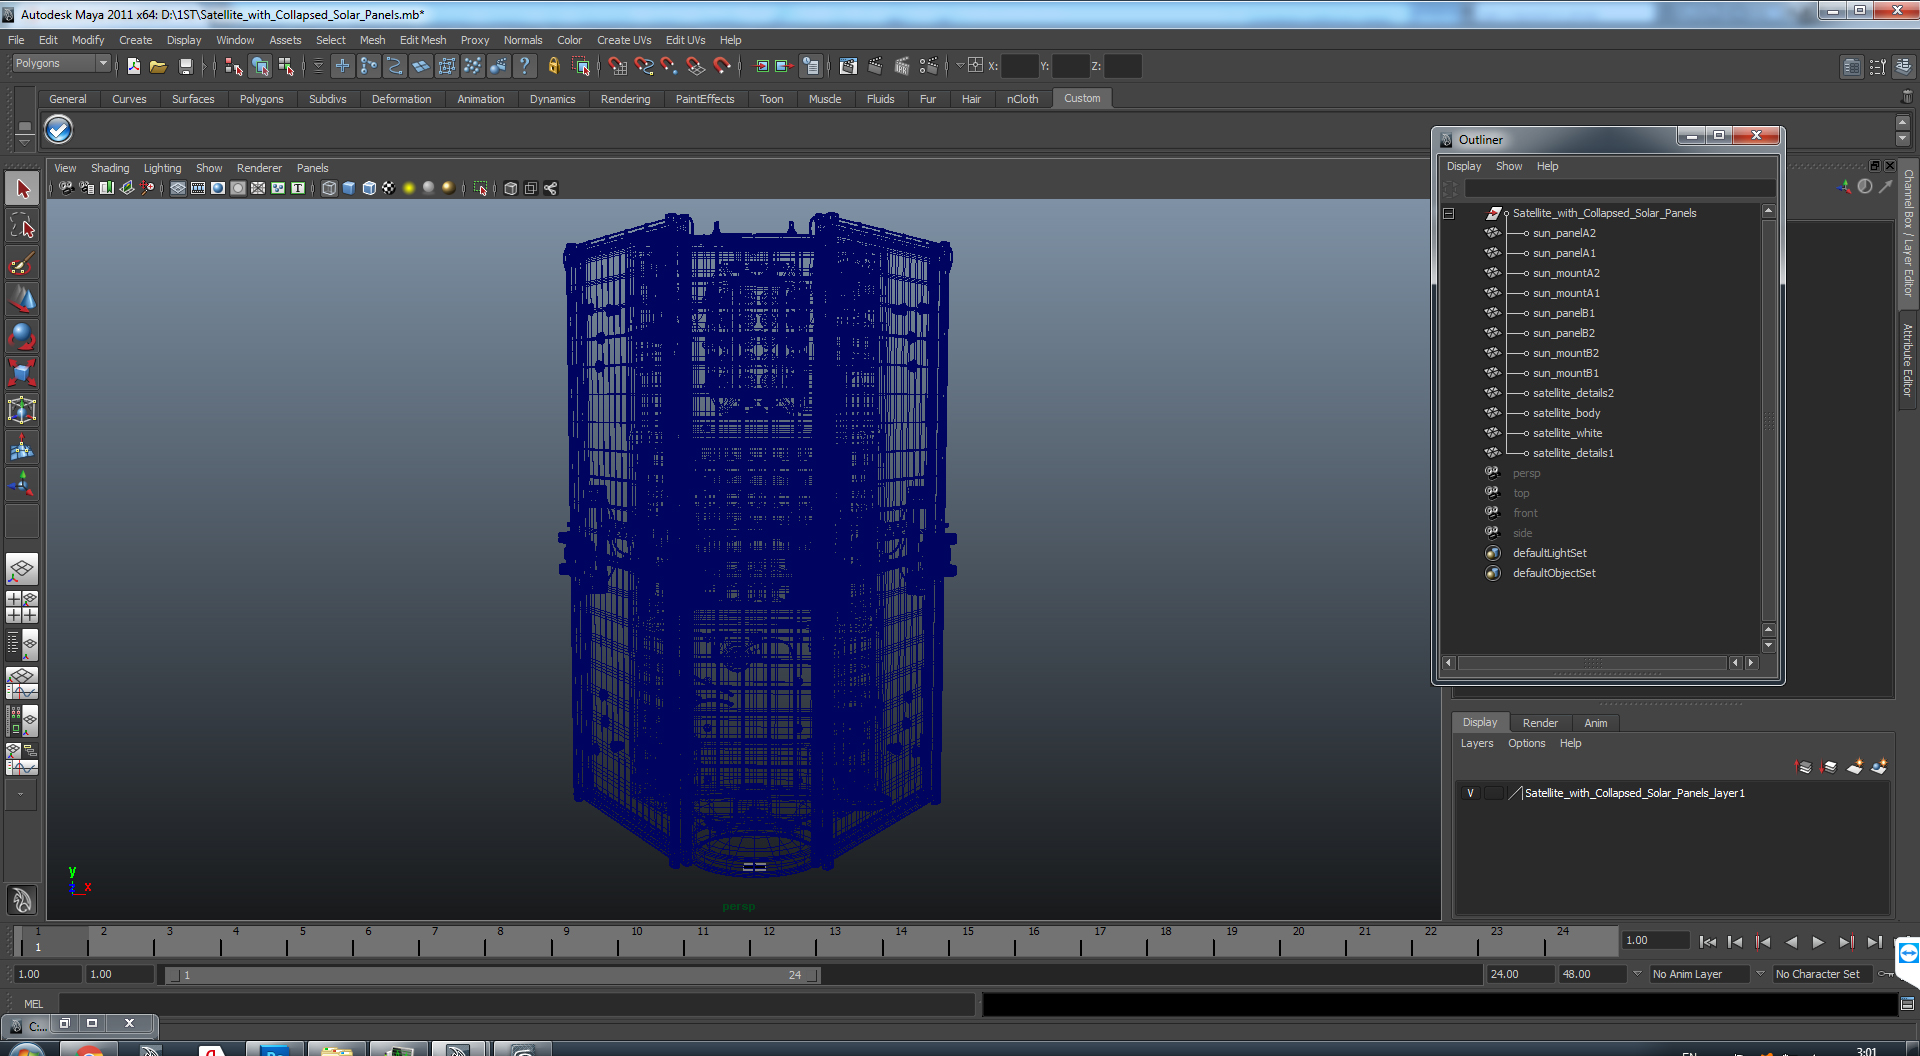Open viewport Shading menu
This screenshot has height=1056, width=1920.
(x=110, y=168)
